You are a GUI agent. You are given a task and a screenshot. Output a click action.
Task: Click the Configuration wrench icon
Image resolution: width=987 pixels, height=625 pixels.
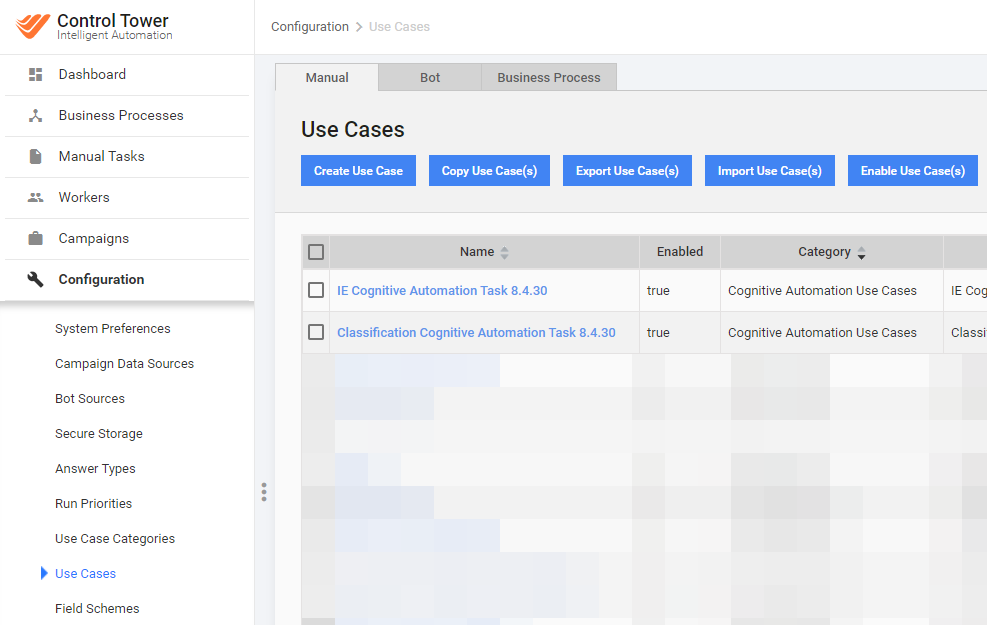(36, 279)
